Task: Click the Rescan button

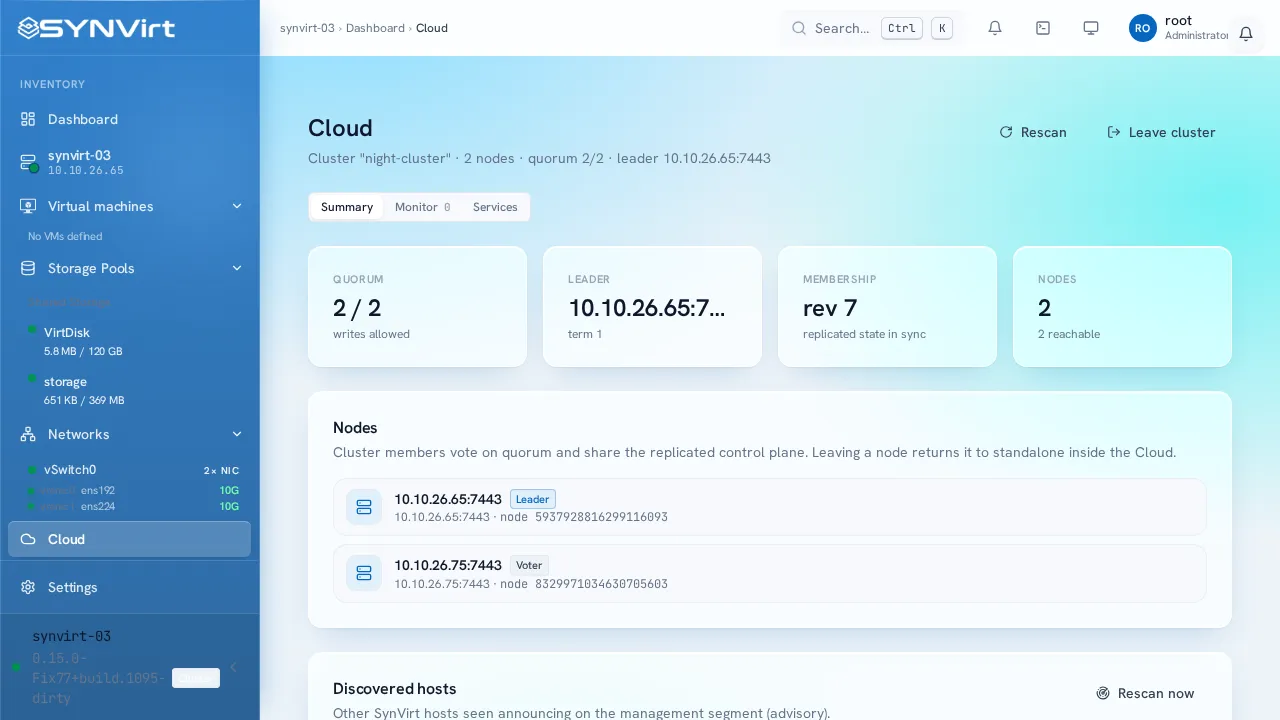Action: [x=1033, y=132]
